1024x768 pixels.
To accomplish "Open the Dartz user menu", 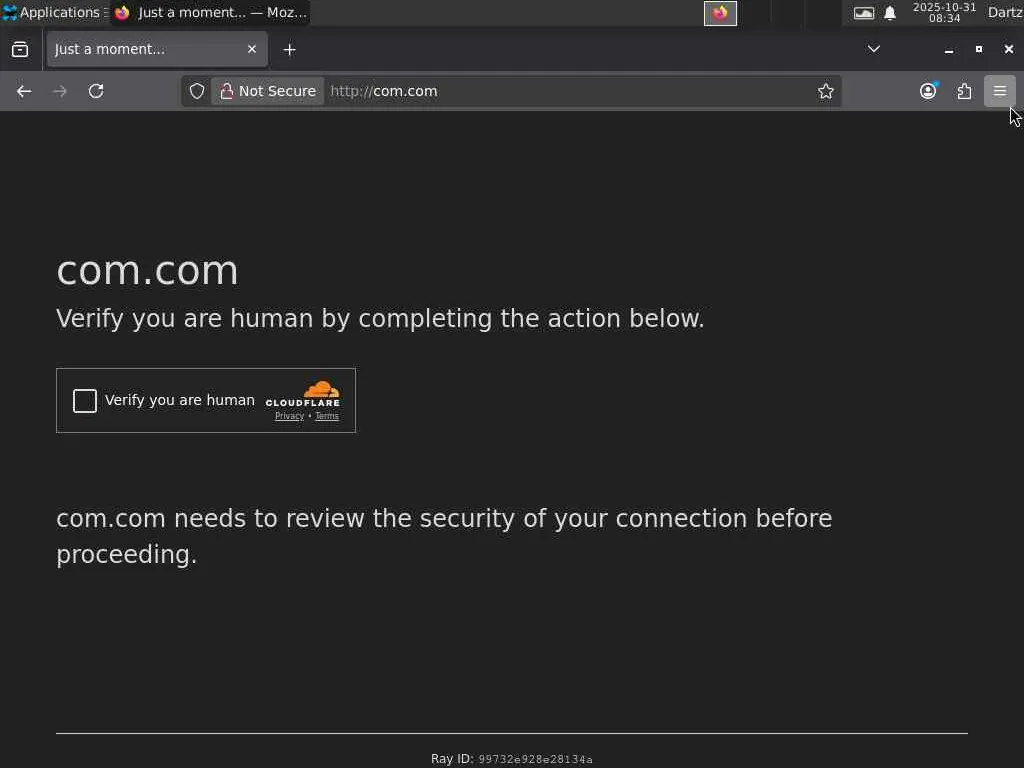I will (x=1004, y=12).
